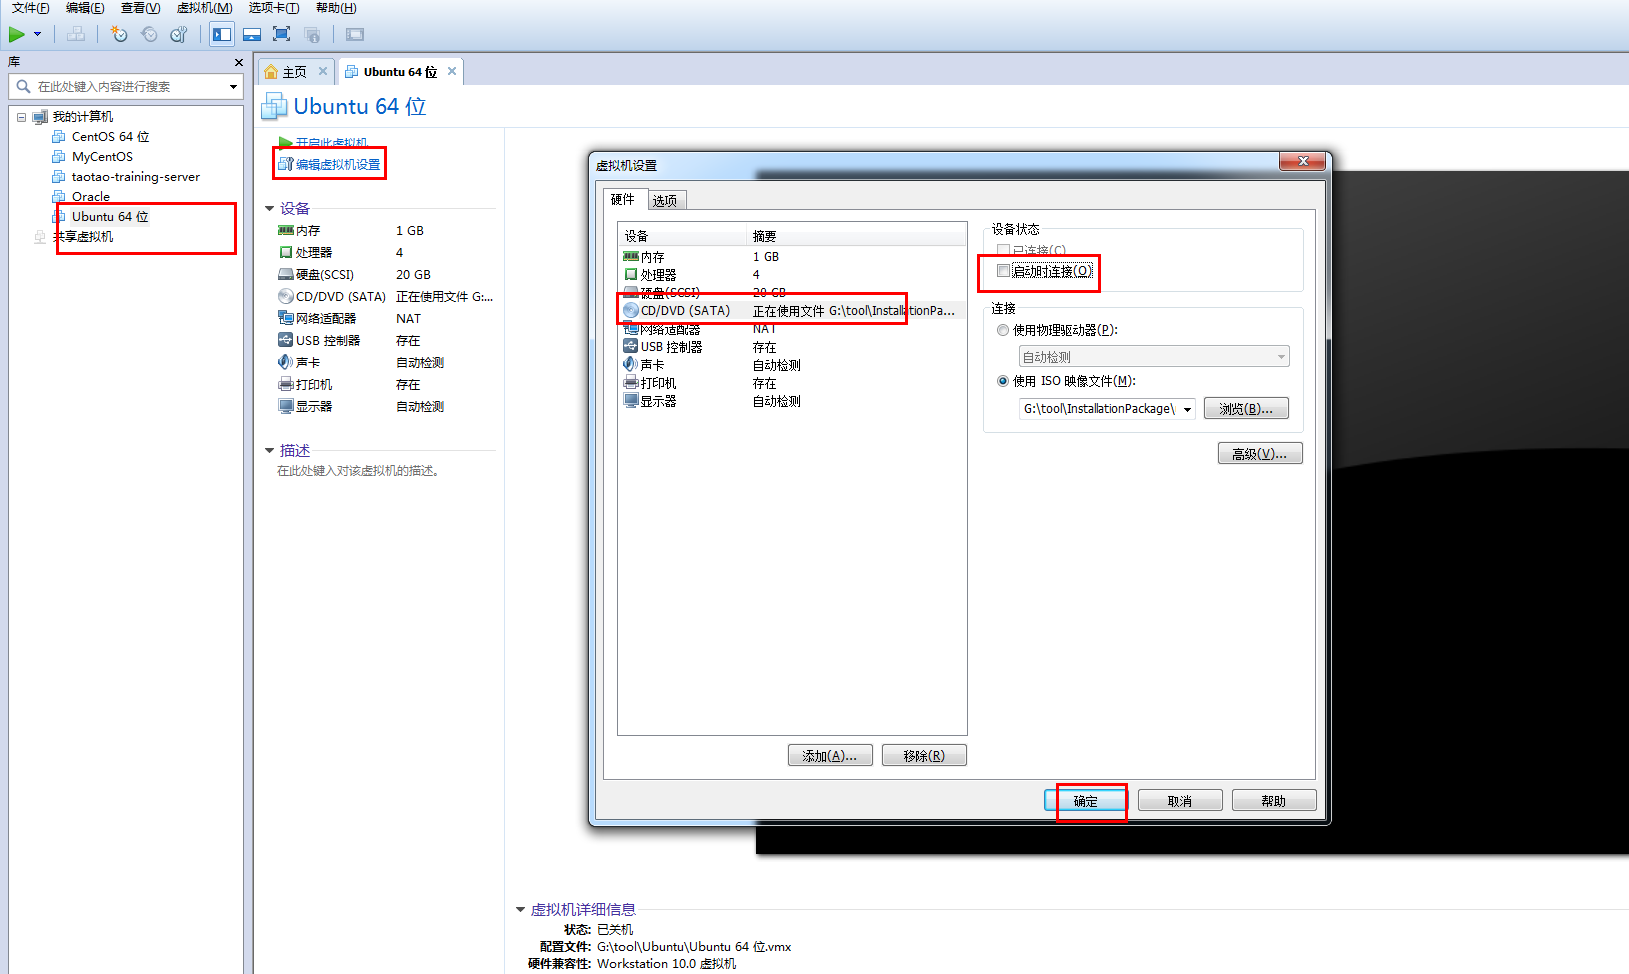The width and height of the screenshot is (1629, 974).
Task: Select MyCentOS in library tree
Action: click(x=102, y=157)
